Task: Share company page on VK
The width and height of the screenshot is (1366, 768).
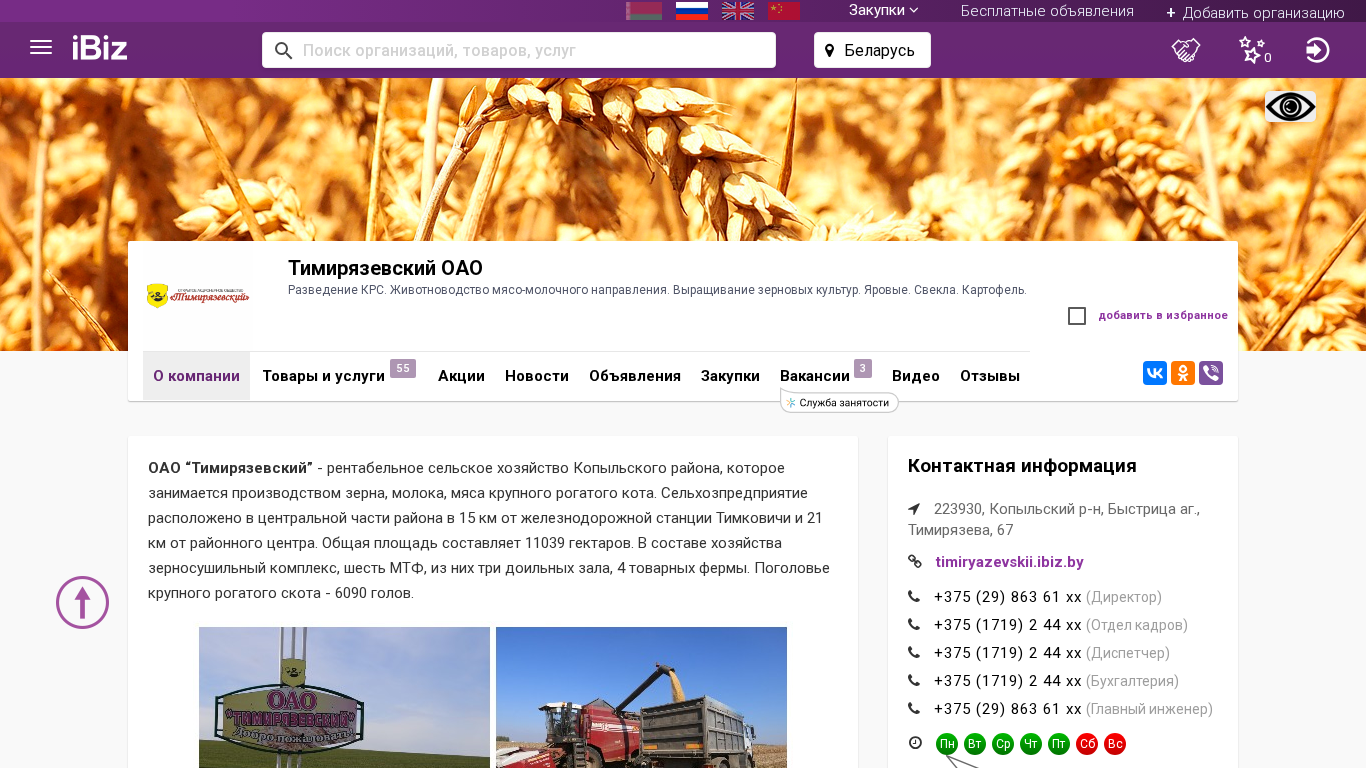Action: click(1155, 373)
